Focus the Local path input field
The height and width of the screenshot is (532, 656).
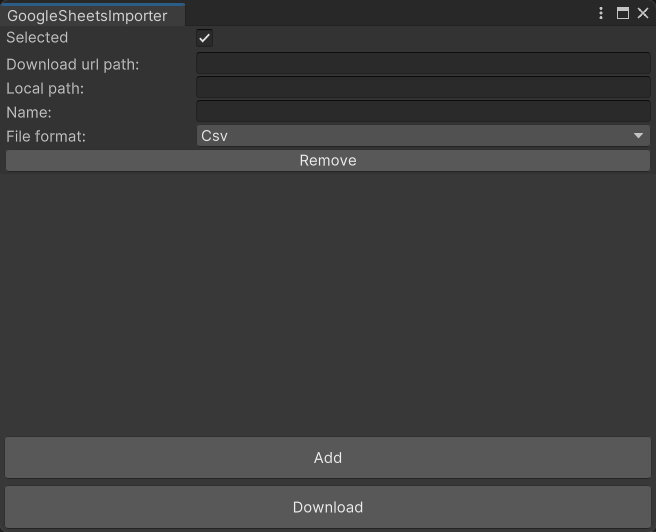coord(423,87)
